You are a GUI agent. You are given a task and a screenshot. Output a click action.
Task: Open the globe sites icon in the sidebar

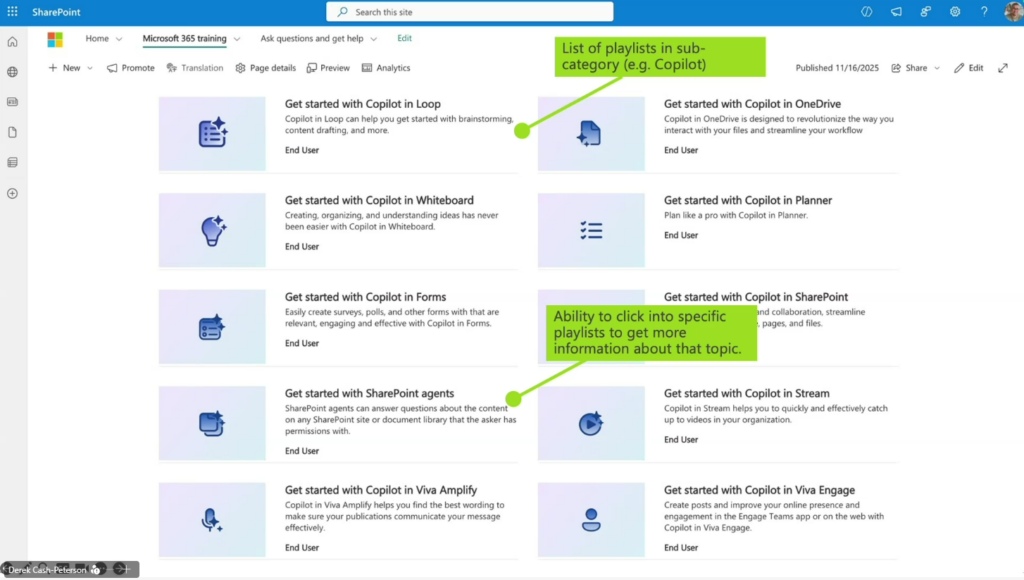click(12, 72)
